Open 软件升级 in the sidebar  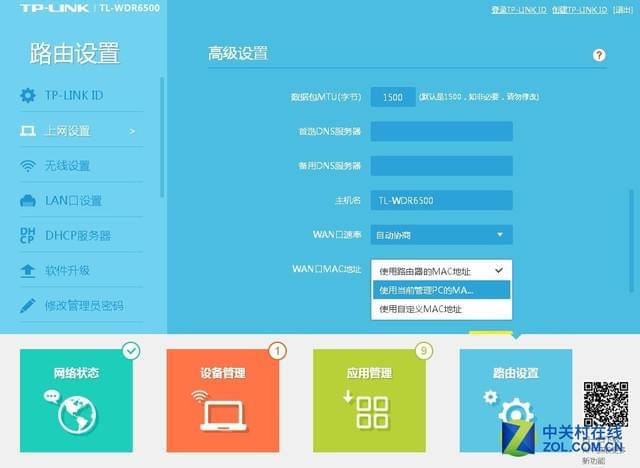[x=82, y=271]
